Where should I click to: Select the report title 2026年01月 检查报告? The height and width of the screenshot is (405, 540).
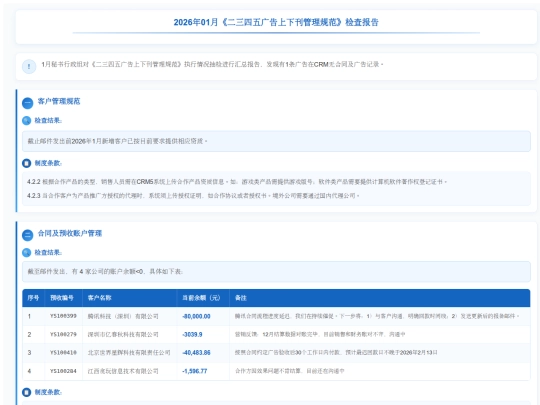[x=276, y=22]
